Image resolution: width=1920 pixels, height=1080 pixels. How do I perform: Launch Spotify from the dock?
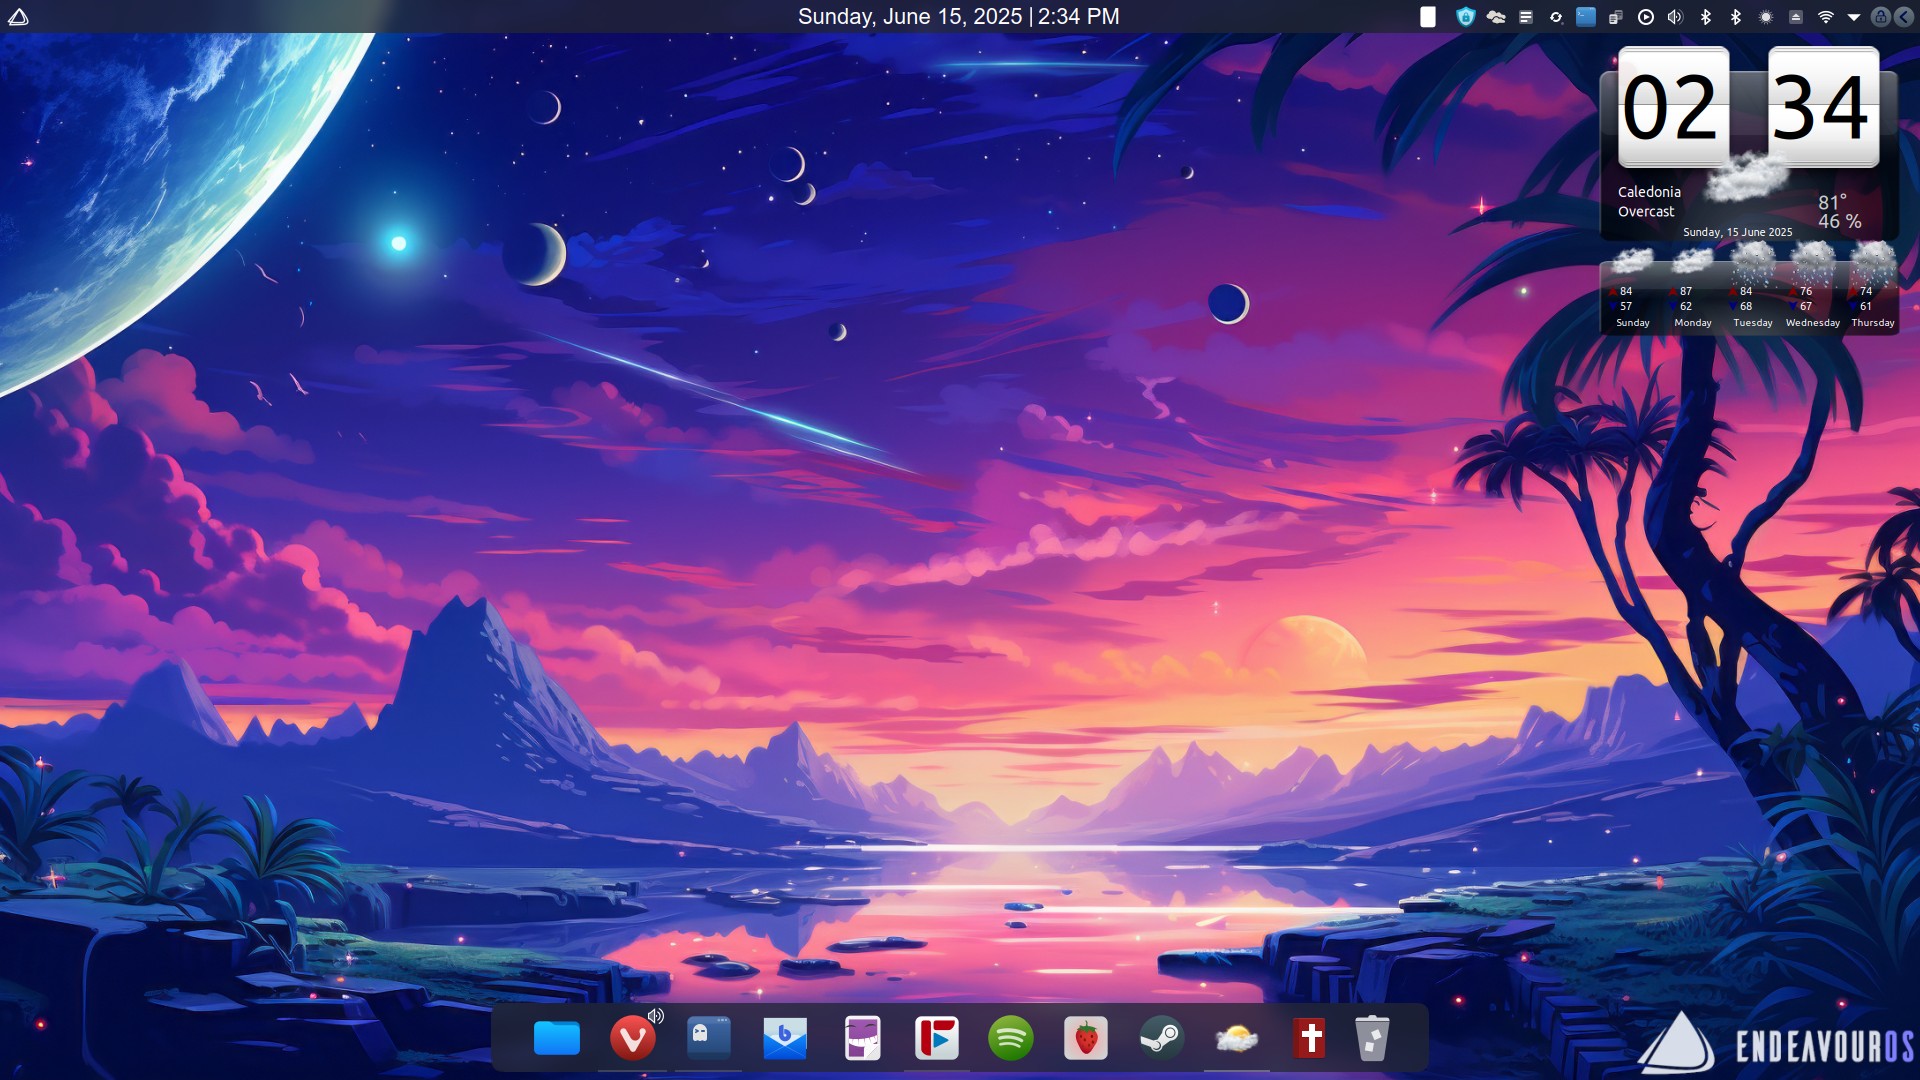pos(1011,1039)
